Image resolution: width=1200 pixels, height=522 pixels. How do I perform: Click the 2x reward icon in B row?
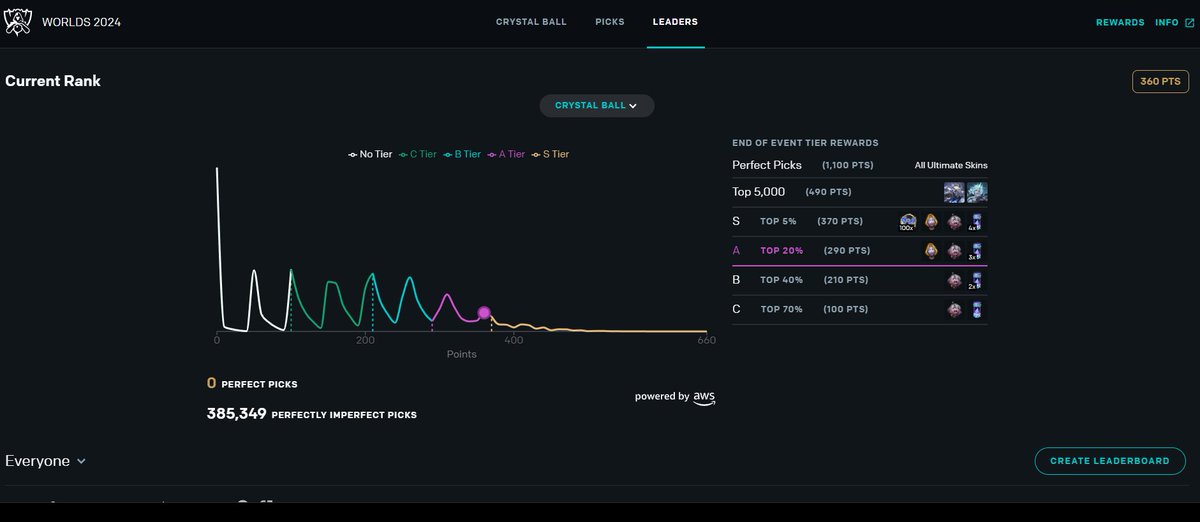(976, 281)
